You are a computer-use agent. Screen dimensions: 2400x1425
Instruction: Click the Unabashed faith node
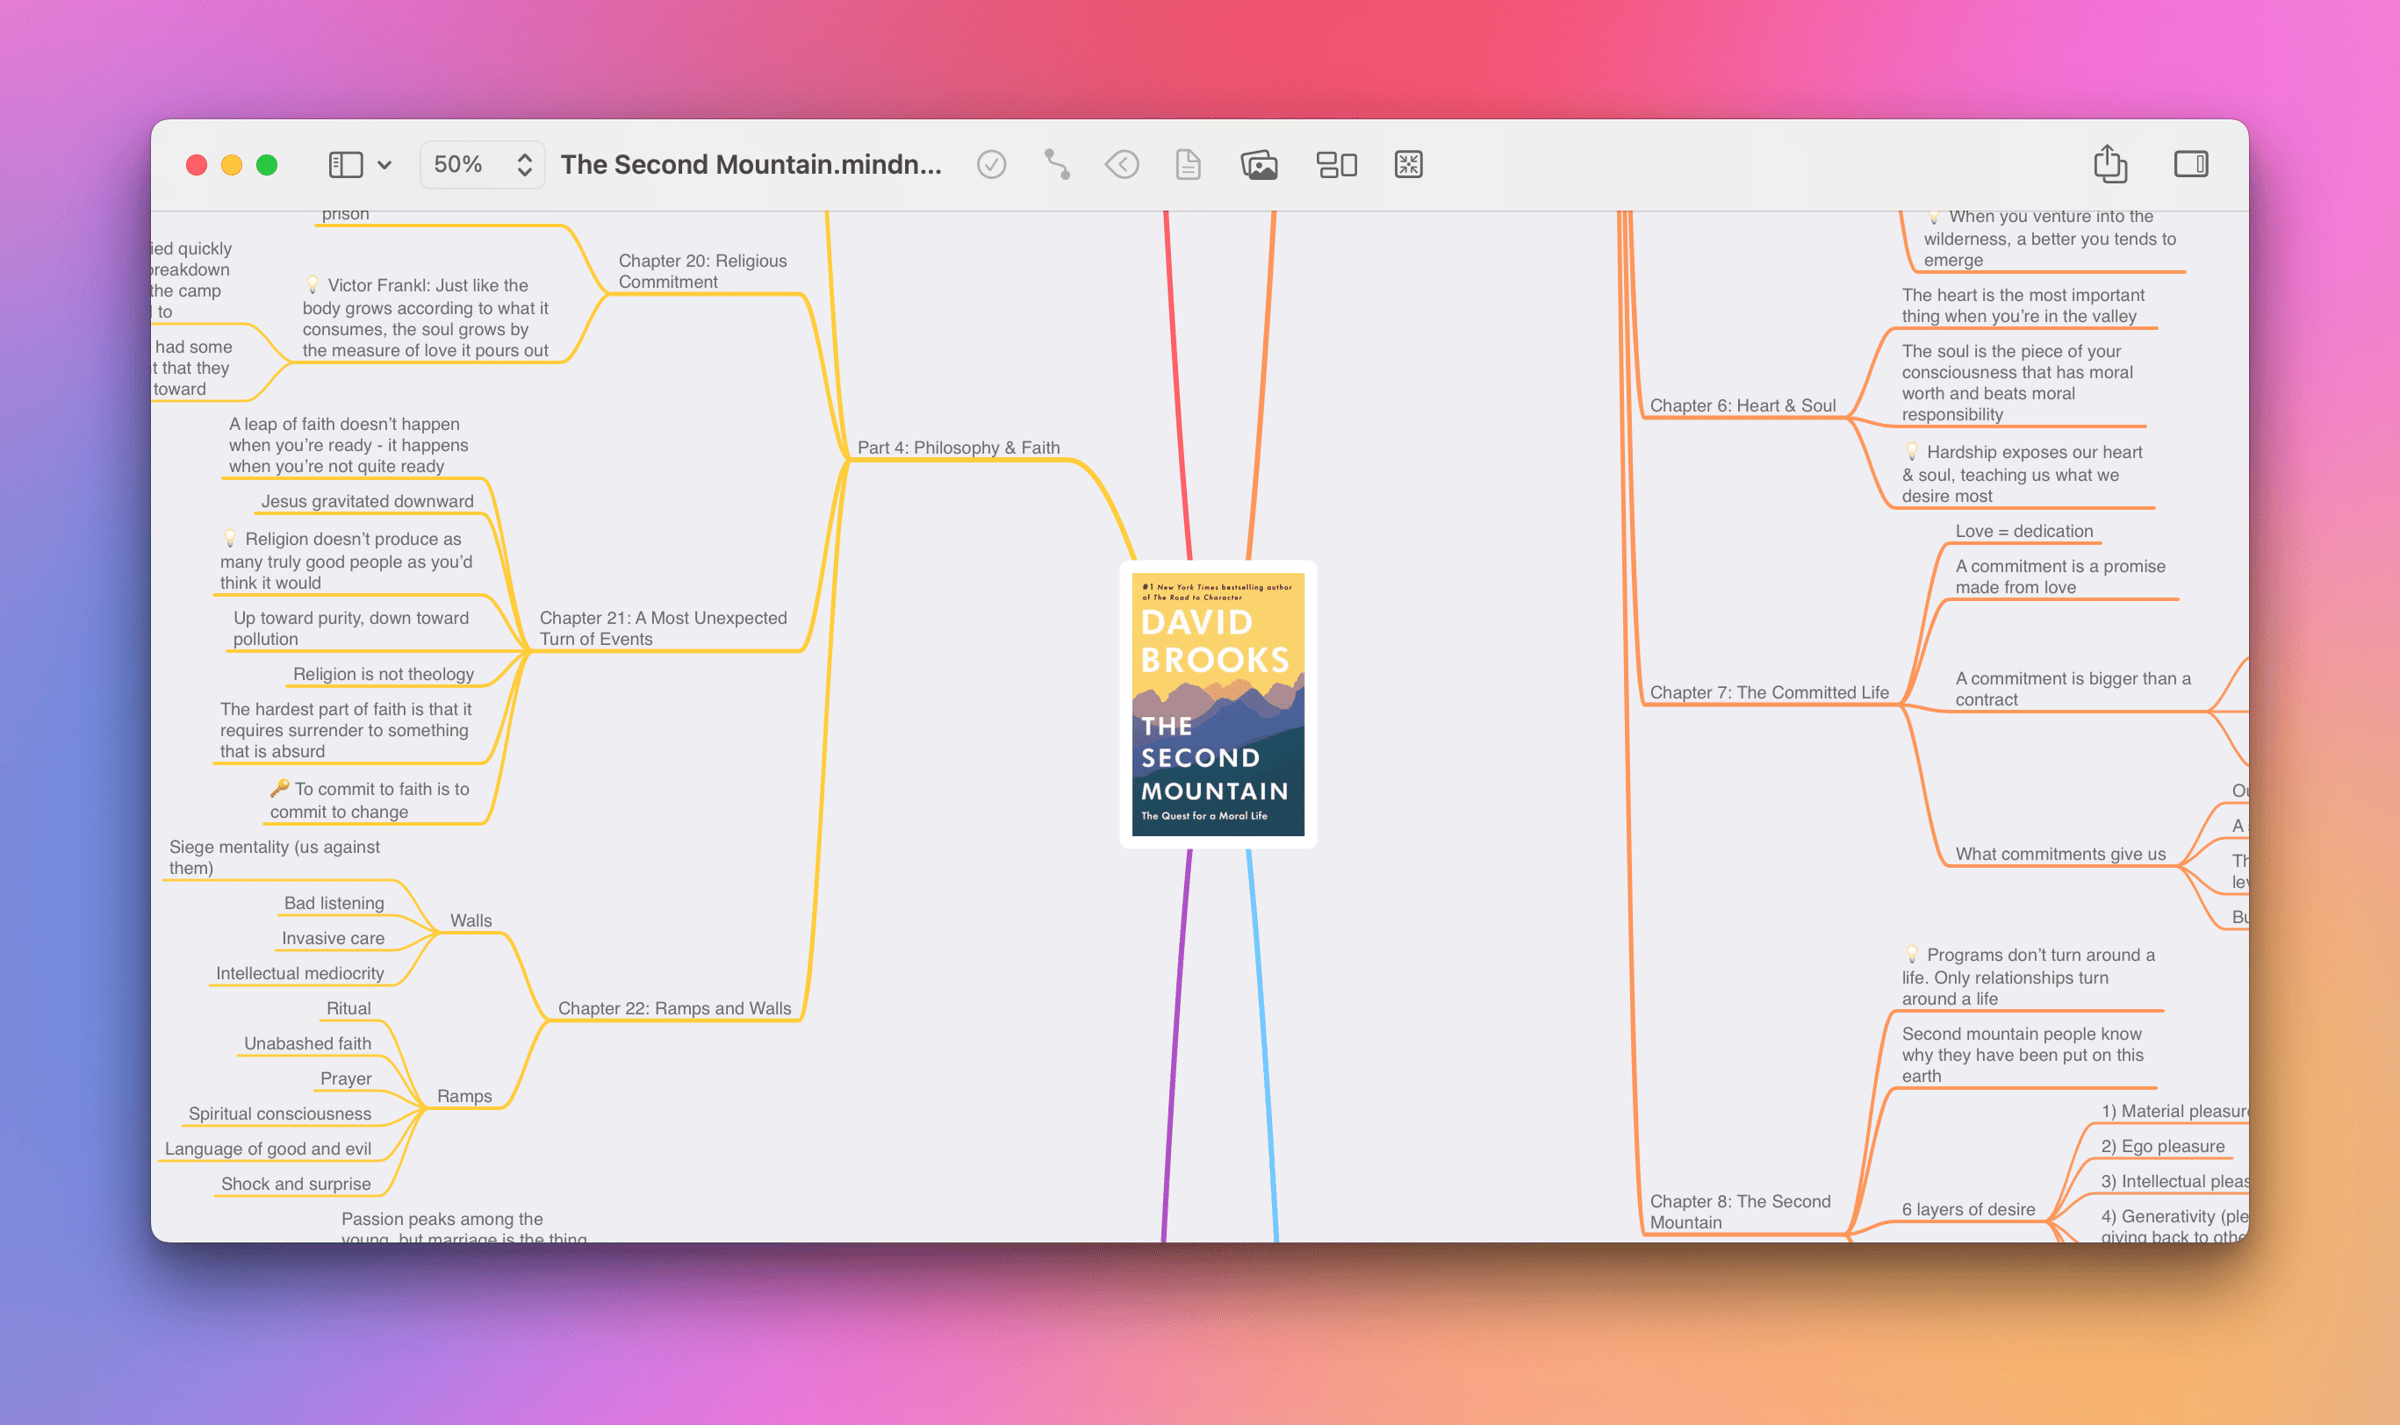pos(307,1043)
